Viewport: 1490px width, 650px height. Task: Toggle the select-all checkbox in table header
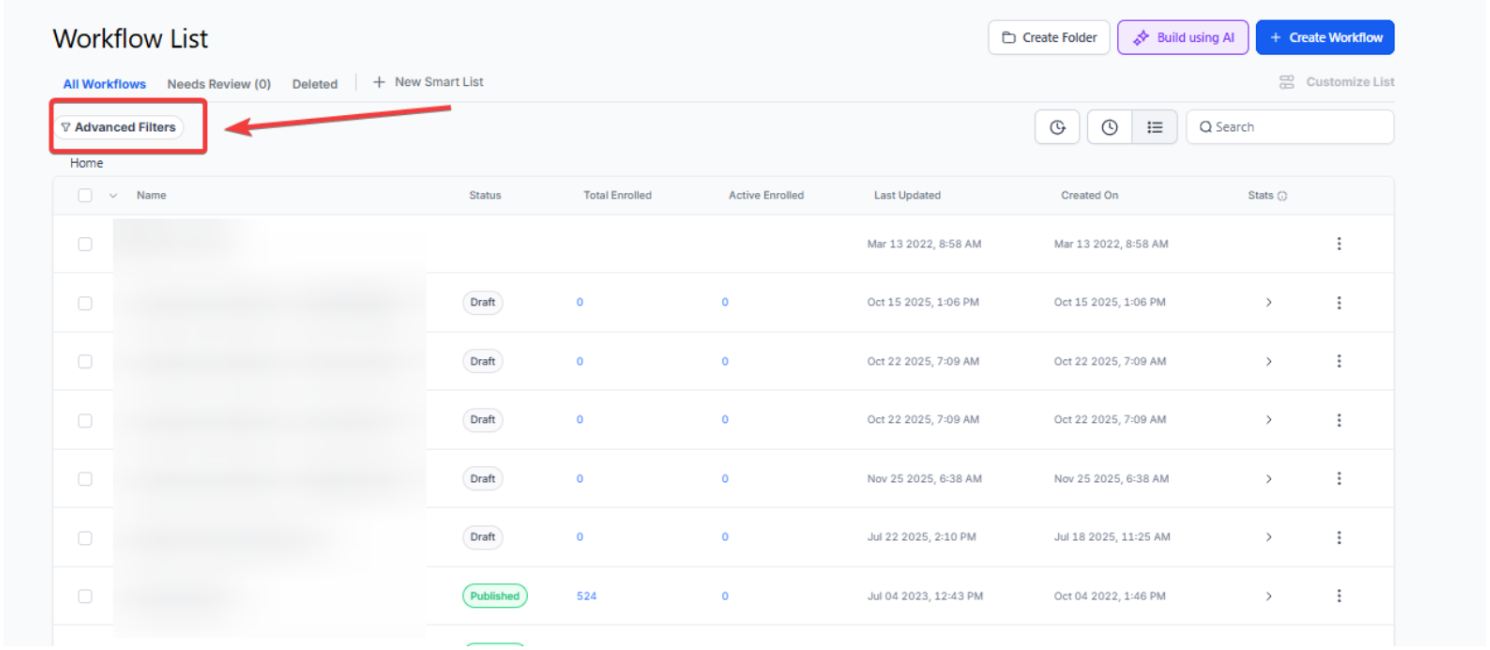[x=85, y=196]
